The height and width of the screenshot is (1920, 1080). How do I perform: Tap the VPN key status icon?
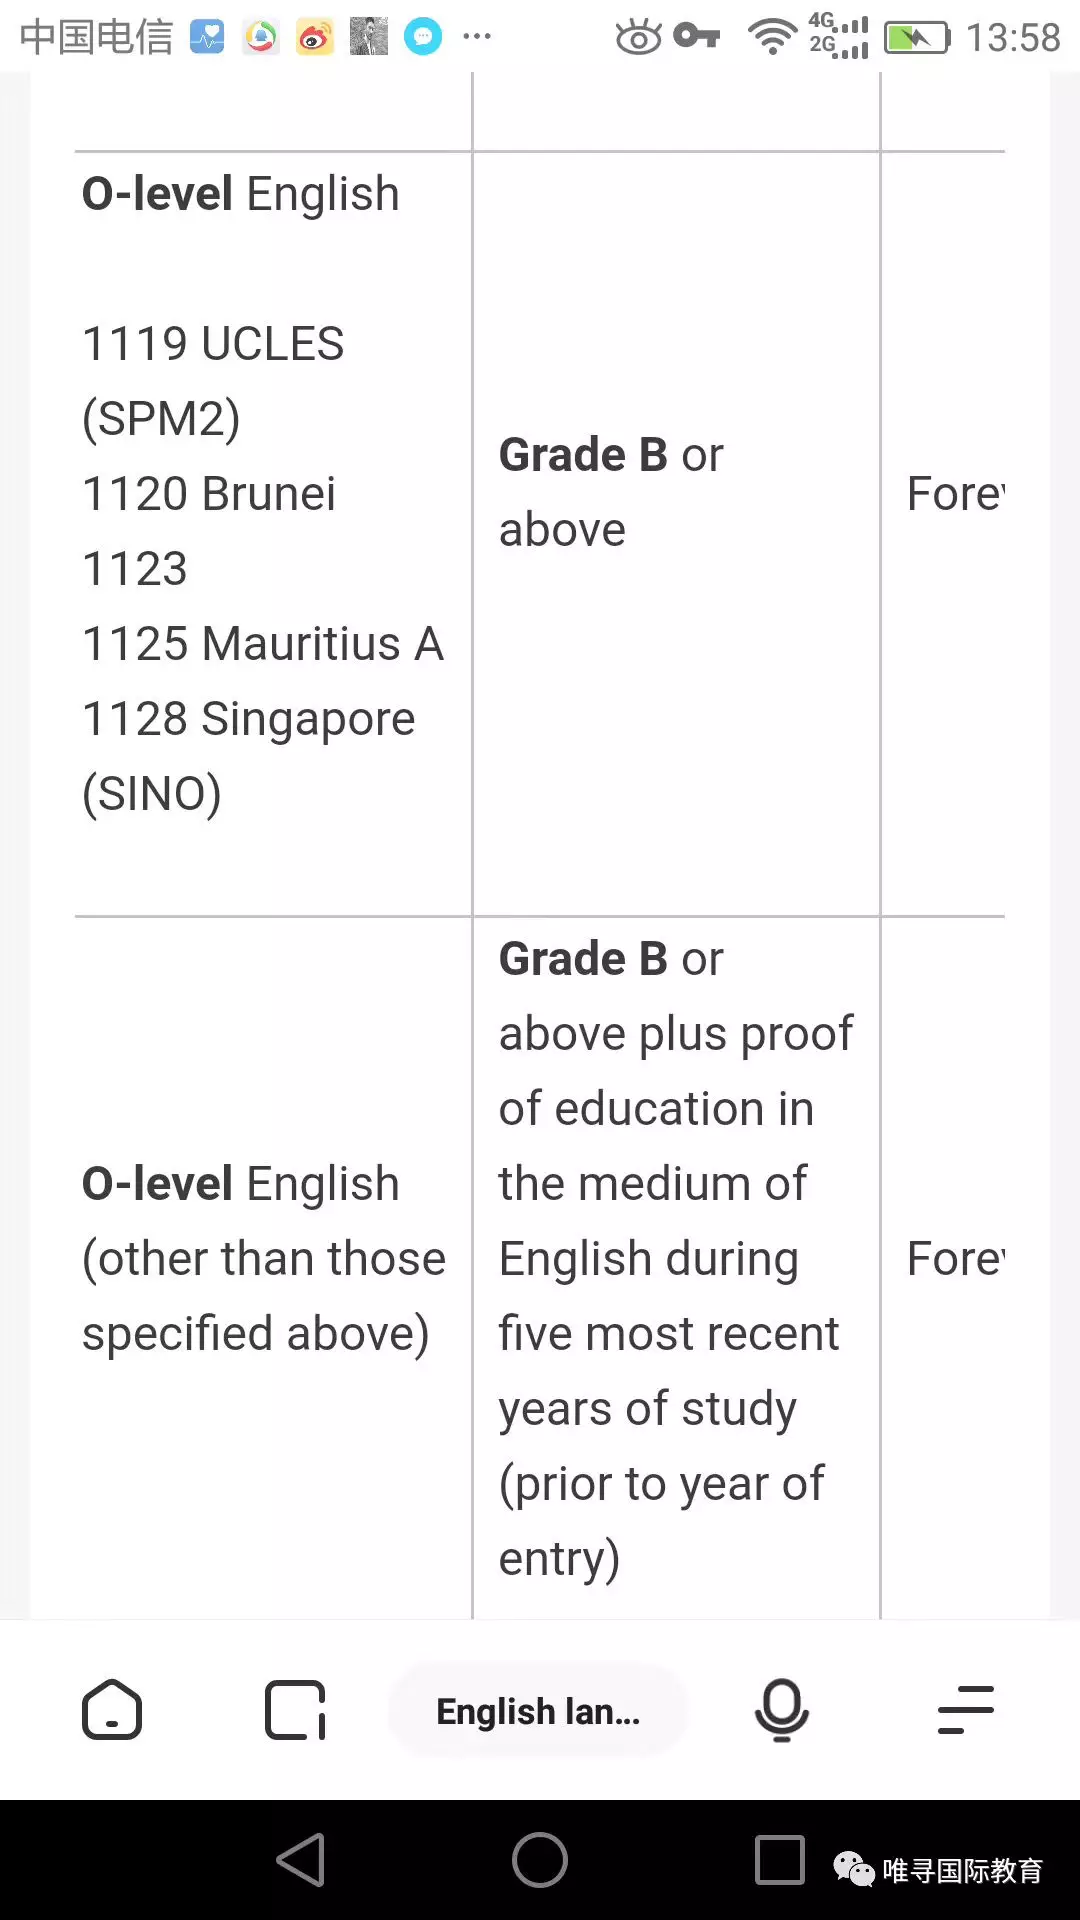tap(697, 37)
